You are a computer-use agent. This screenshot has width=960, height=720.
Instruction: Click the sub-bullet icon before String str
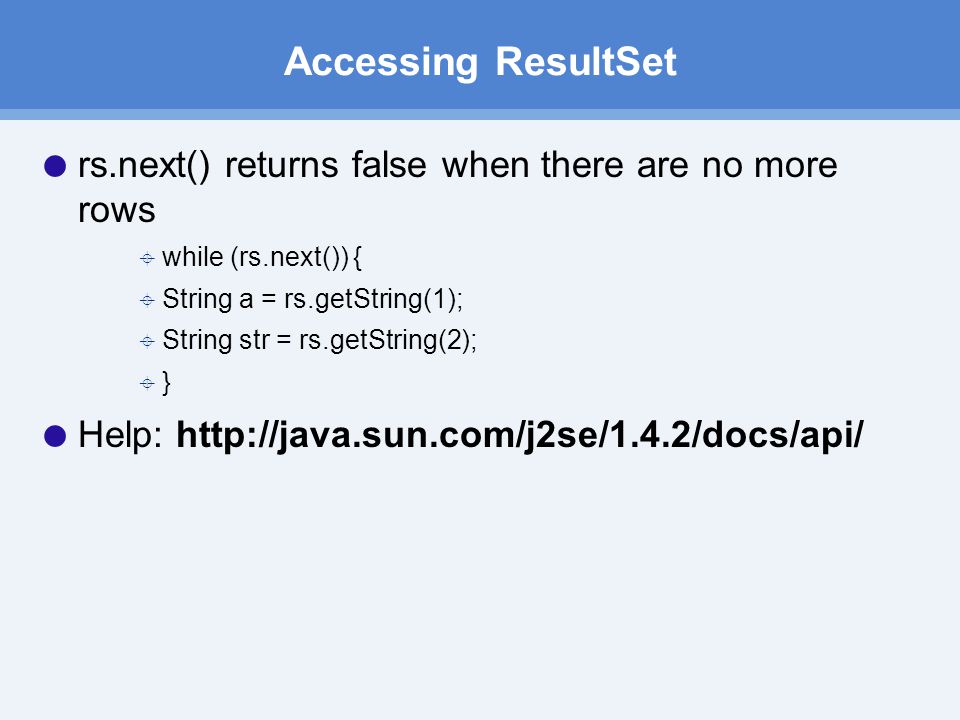coord(147,341)
